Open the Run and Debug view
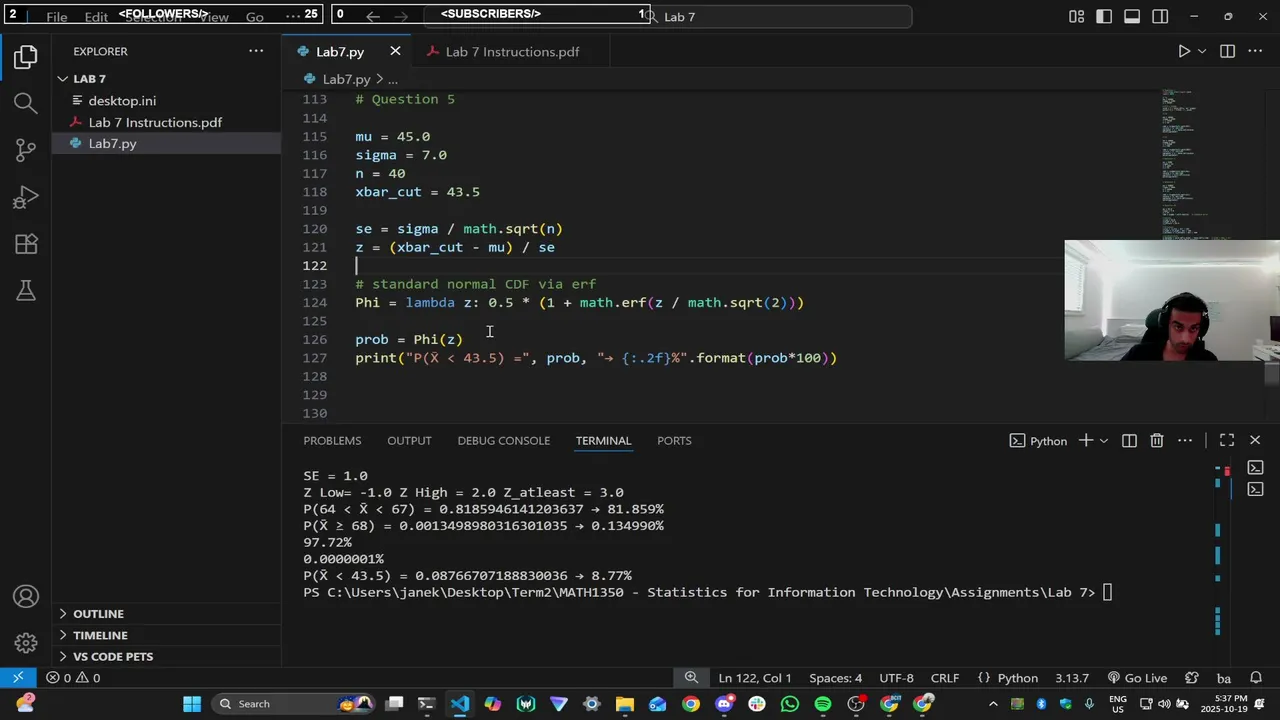 [x=26, y=197]
